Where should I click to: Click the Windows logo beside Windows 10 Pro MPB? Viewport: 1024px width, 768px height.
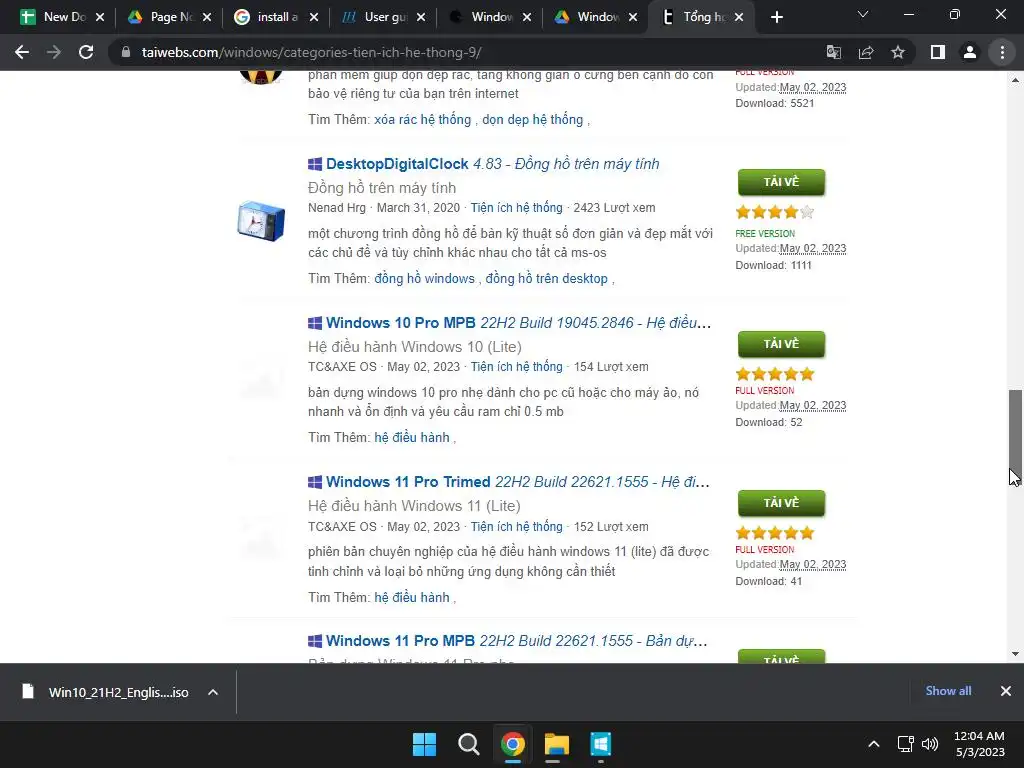pos(315,323)
